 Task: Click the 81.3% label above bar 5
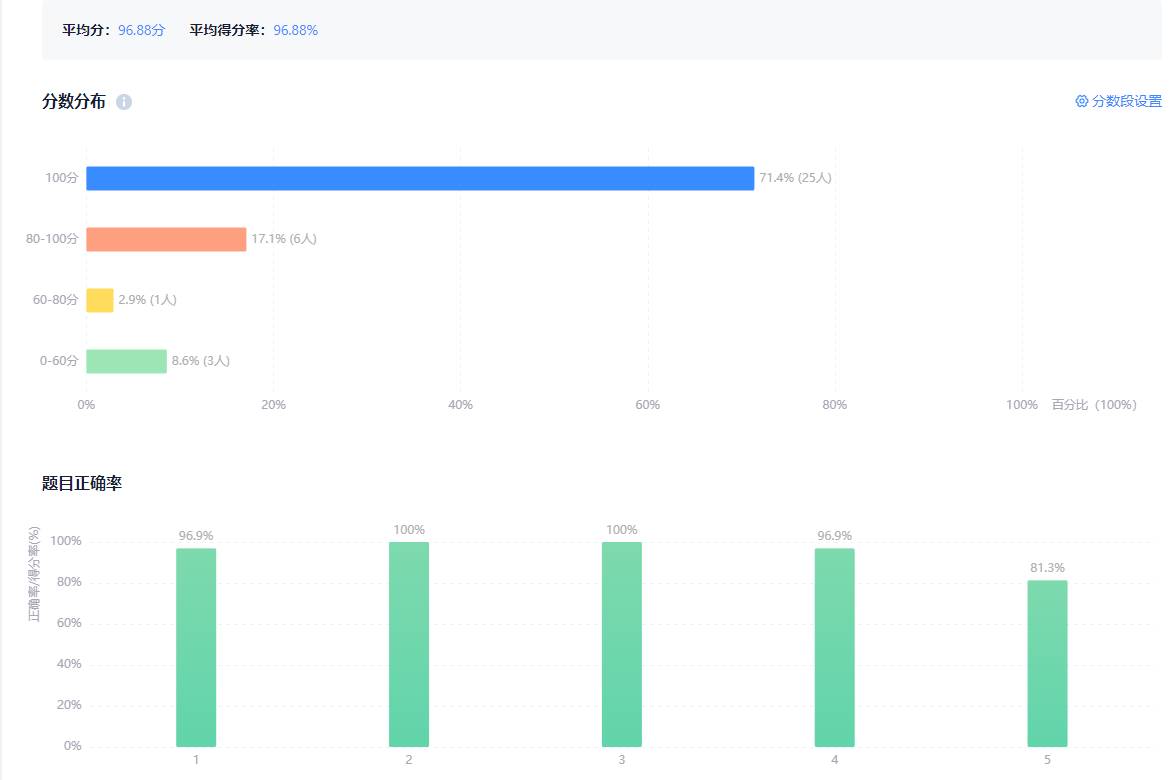(1047, 568)
